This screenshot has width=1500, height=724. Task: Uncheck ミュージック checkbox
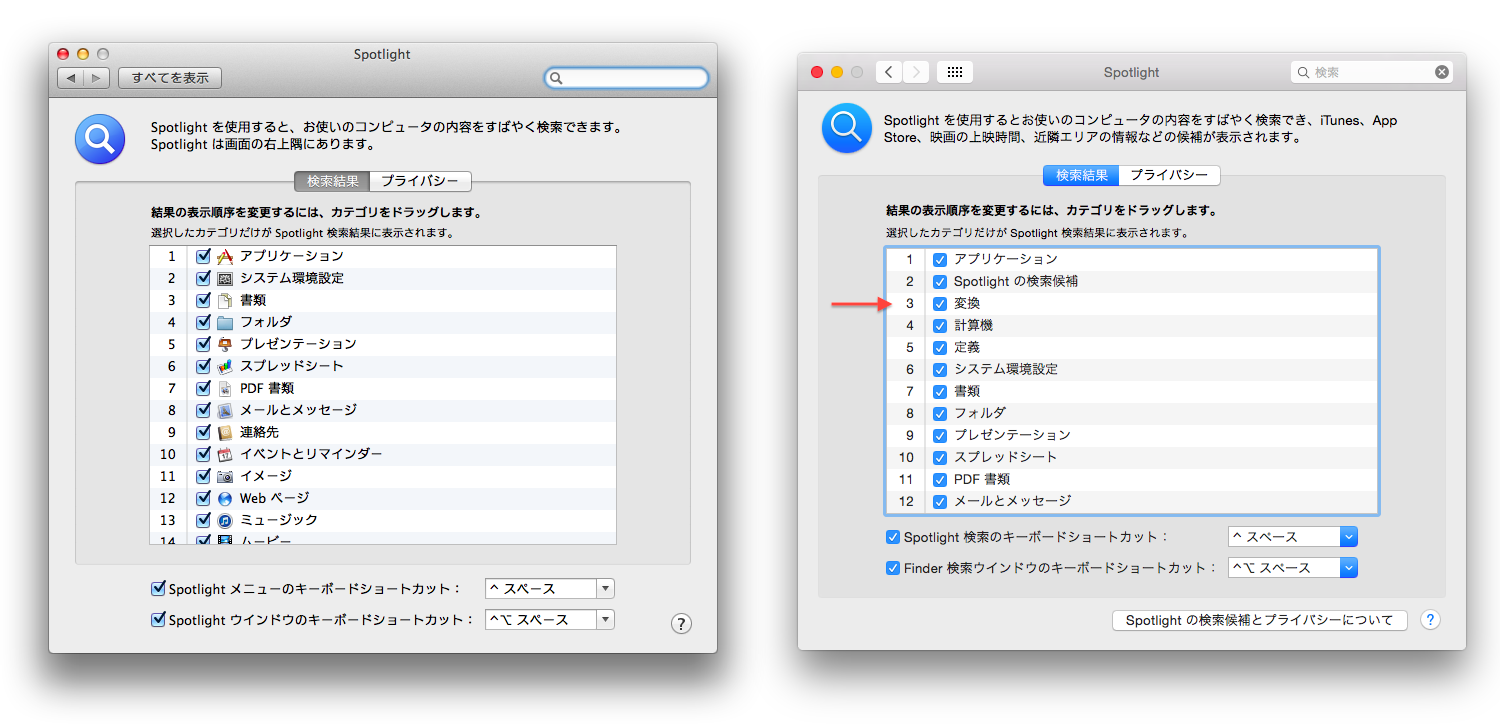(x=204, y=521)
